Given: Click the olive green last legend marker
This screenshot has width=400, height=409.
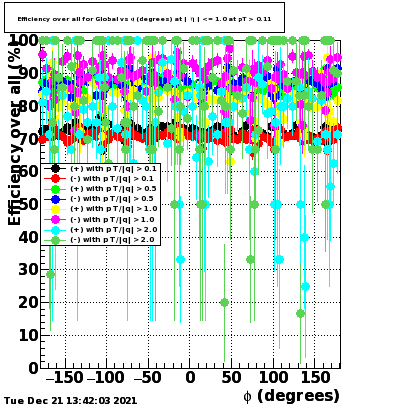Looking at the screenshot, I should [56, 240].
